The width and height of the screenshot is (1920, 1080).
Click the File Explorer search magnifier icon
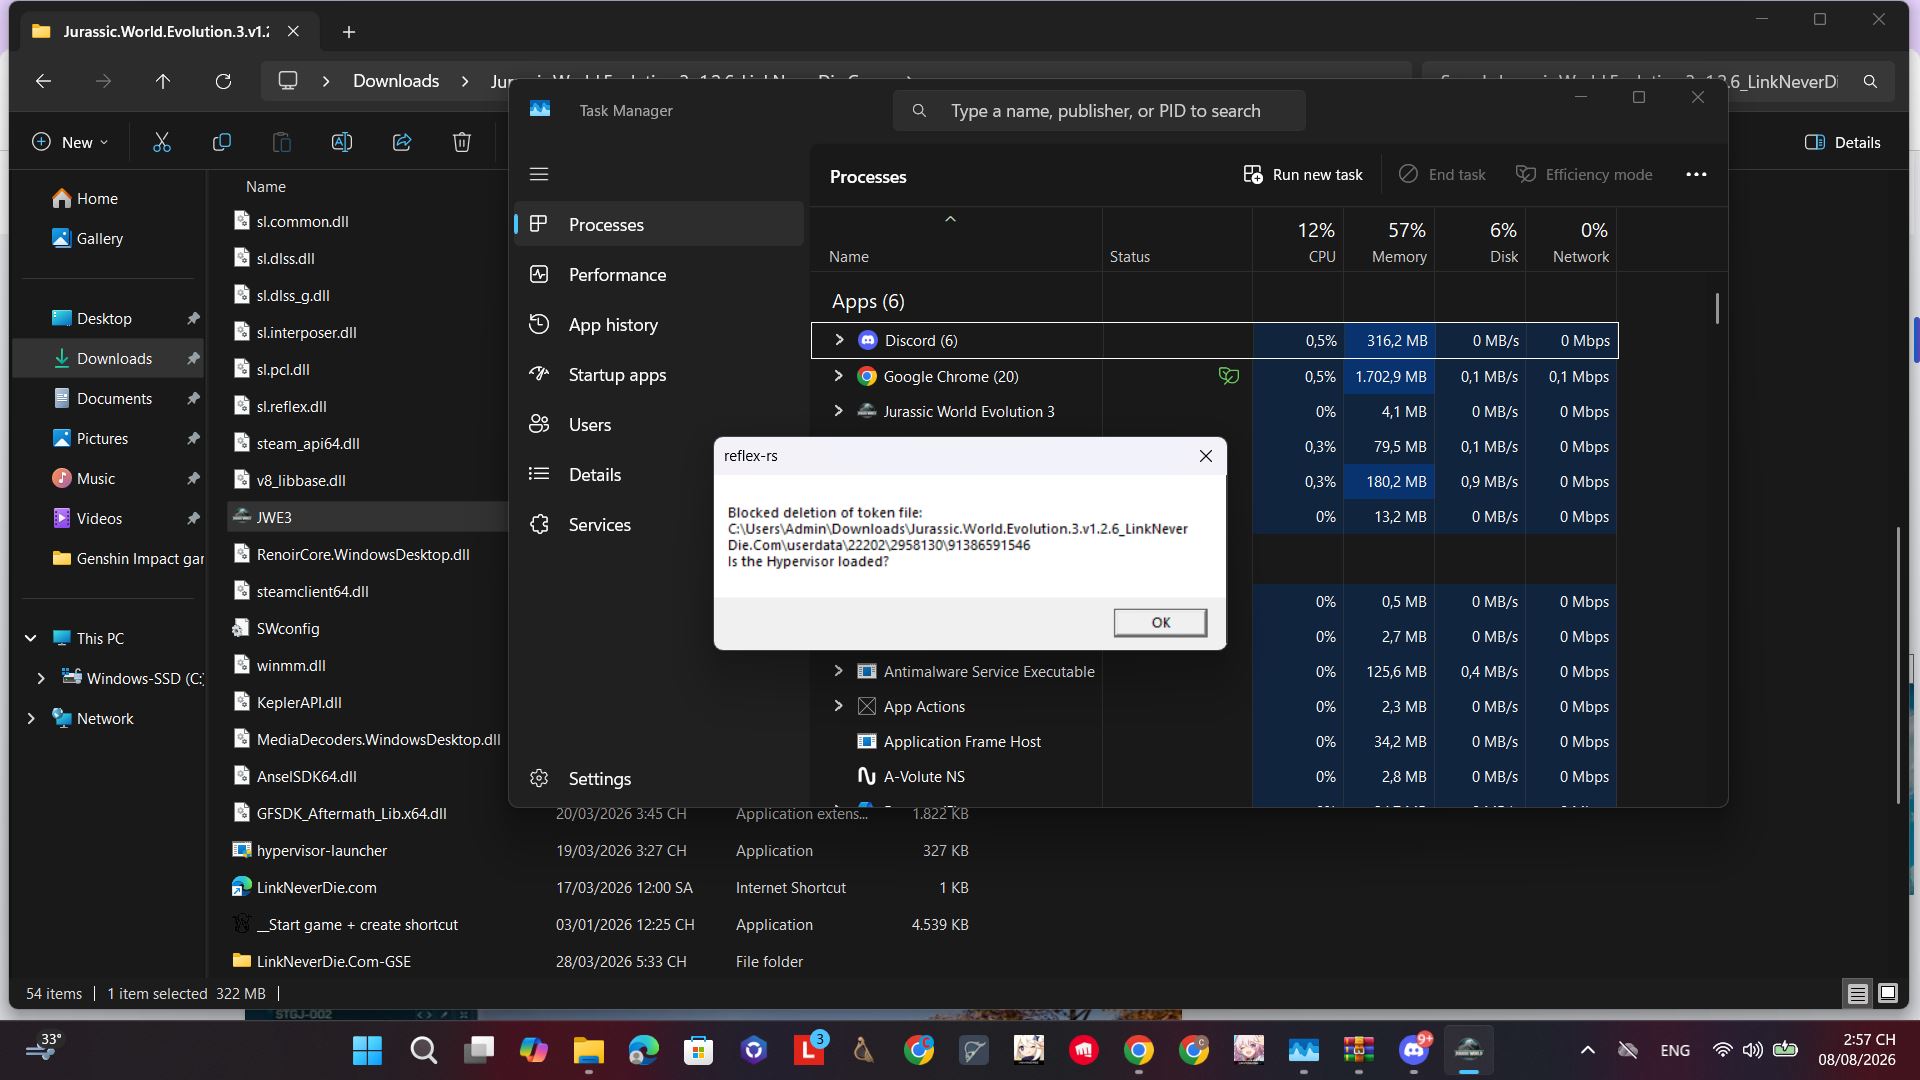pyautogui.click(x=1870, y=82)
